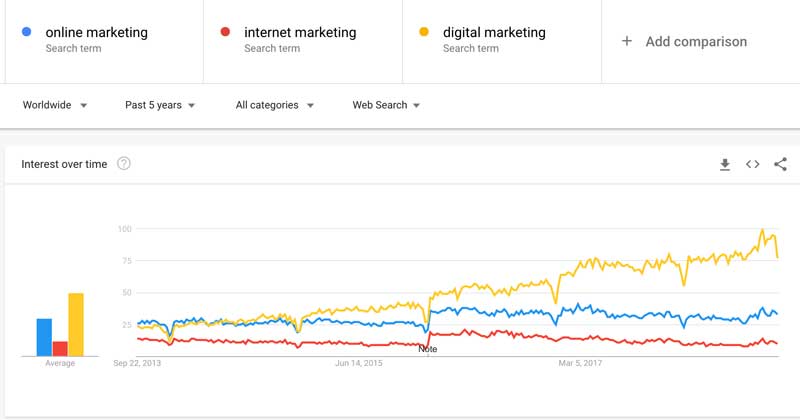
Task: Share the Interest over time chart
Action: [x=780, y=164]
